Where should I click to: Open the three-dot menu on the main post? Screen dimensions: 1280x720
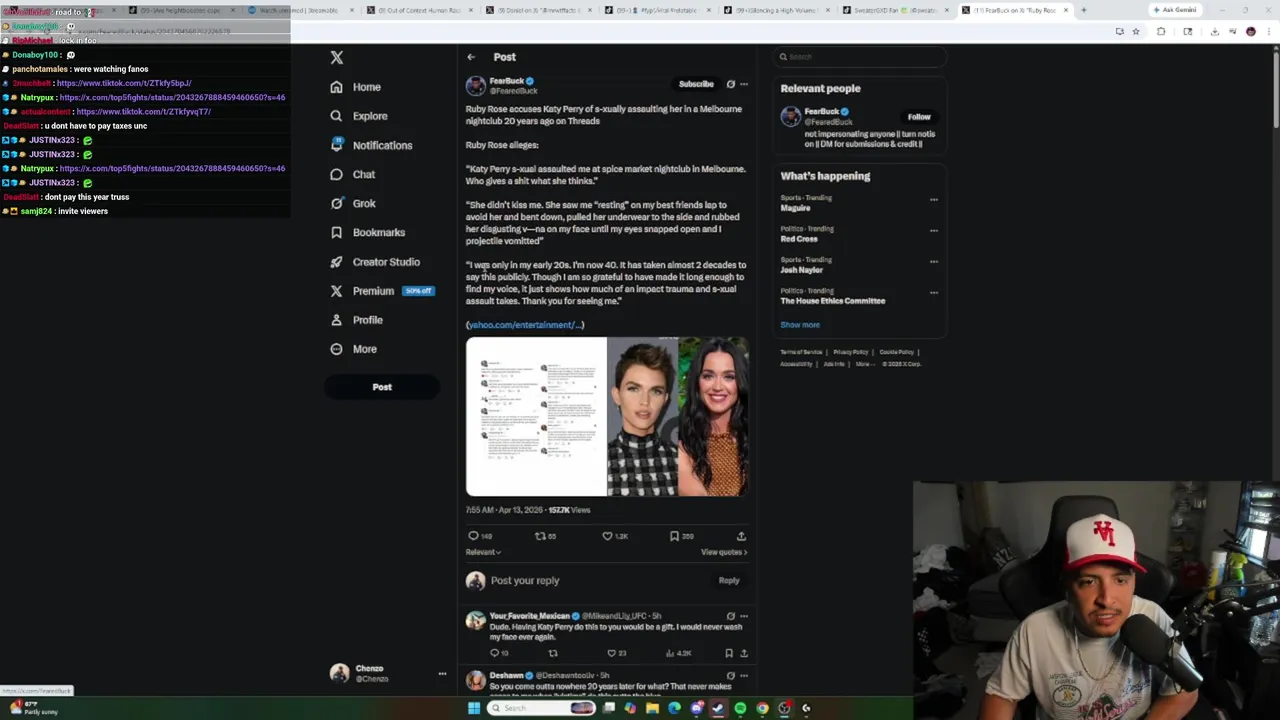tap(743, 84)
